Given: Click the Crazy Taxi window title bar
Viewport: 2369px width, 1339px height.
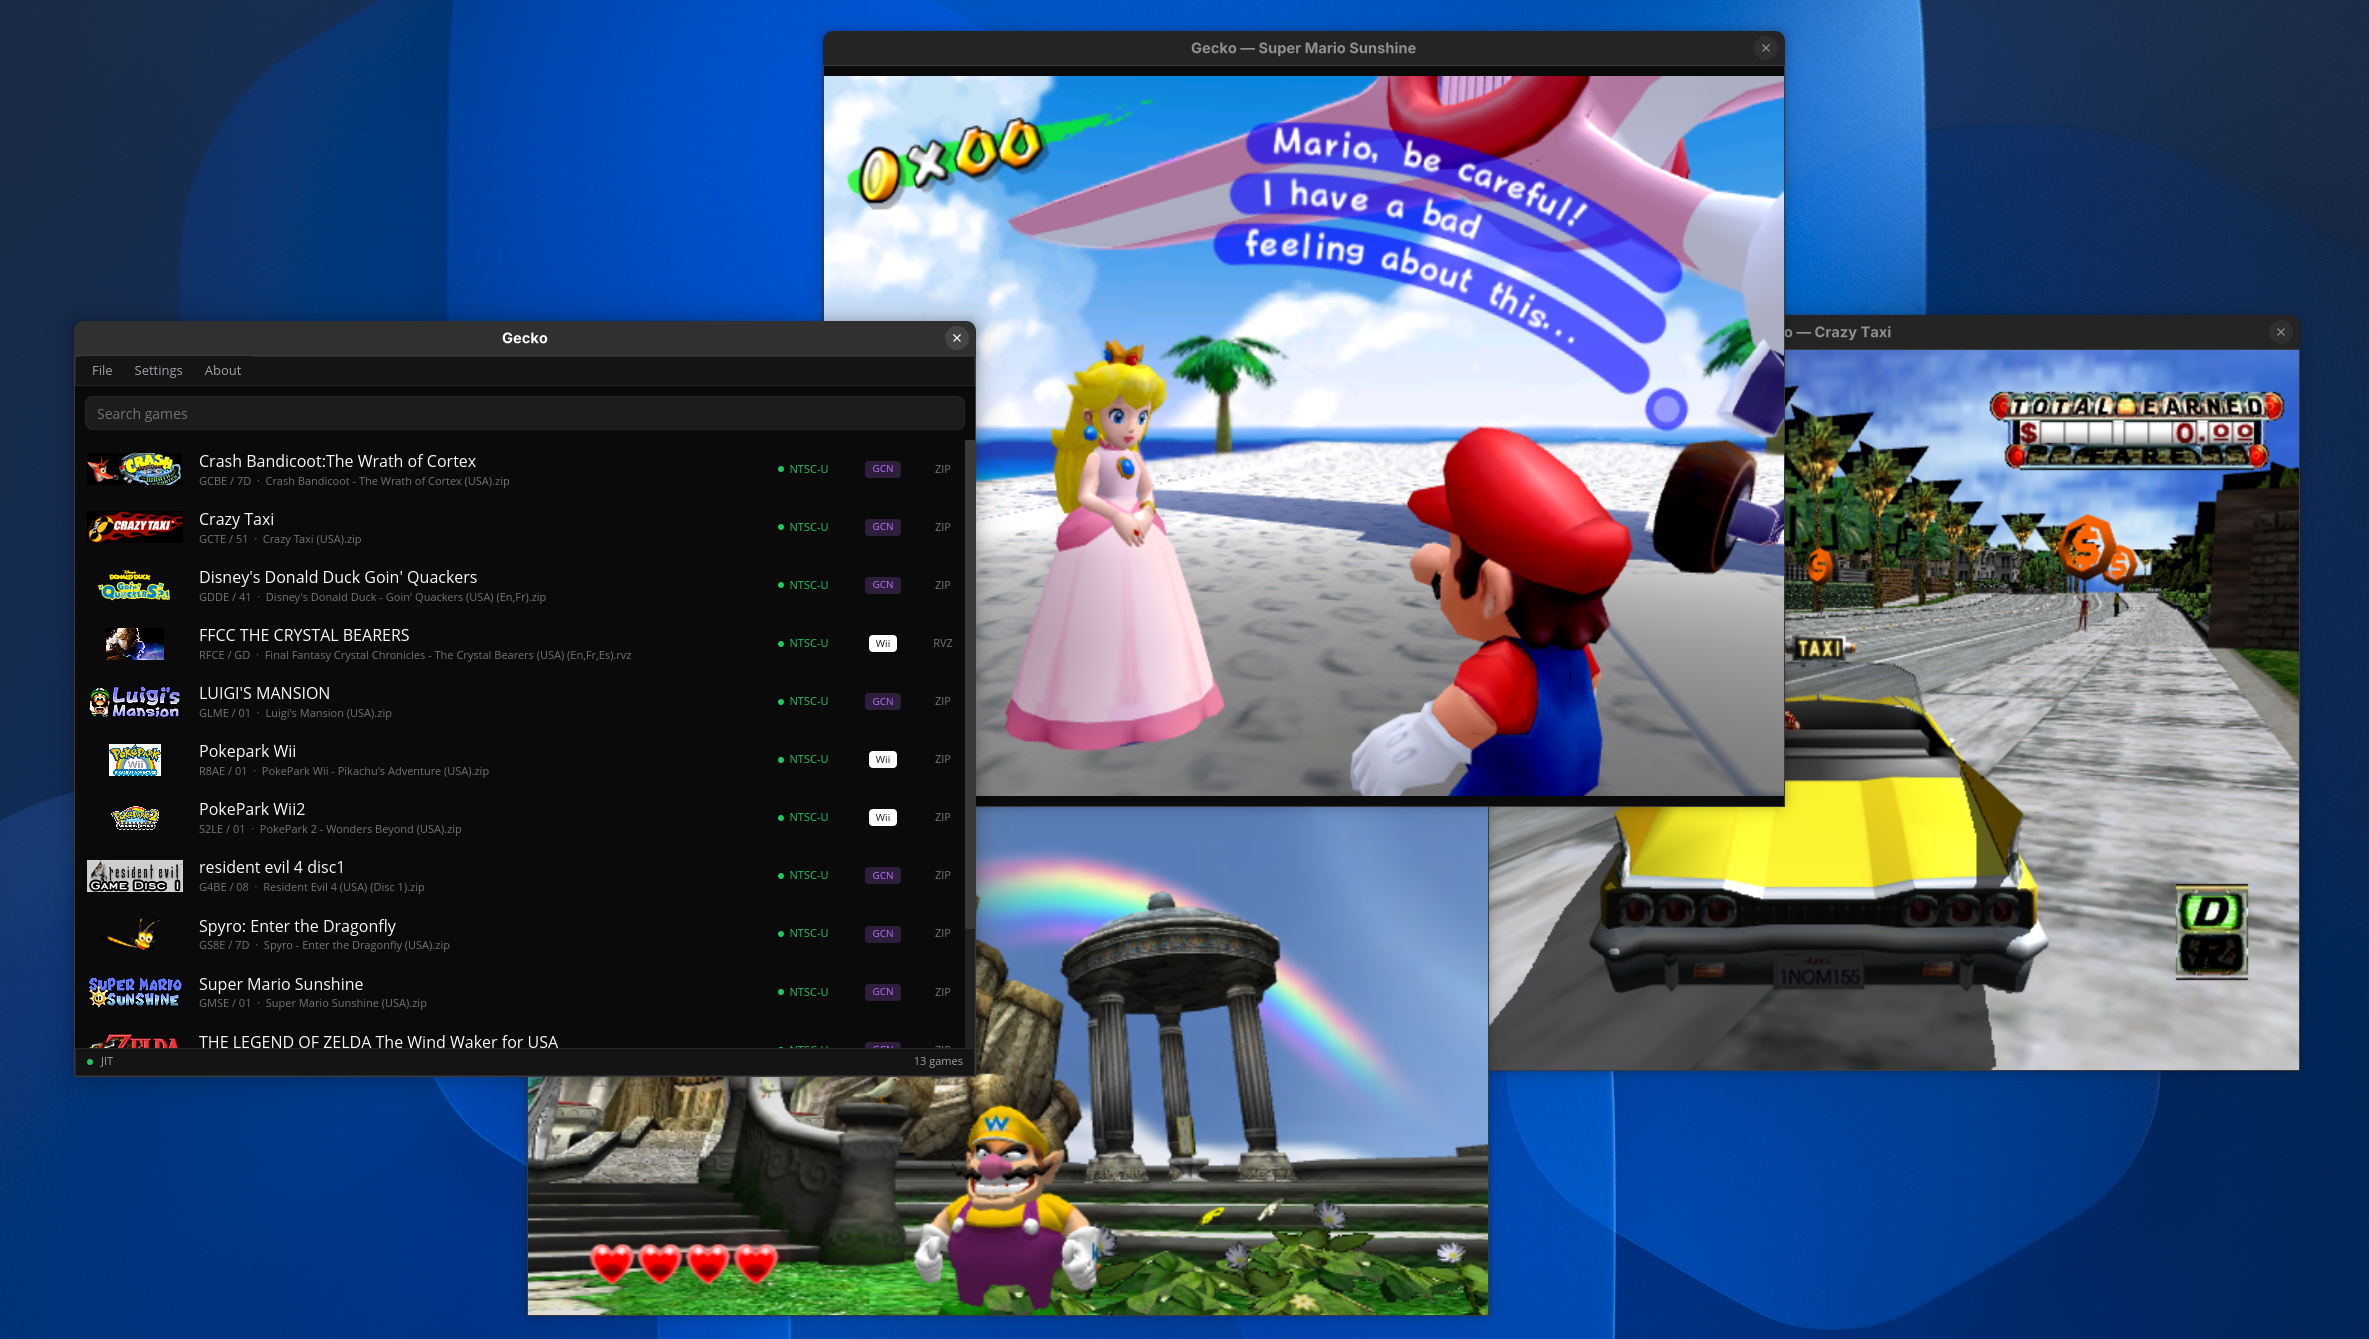Looking at the screenshot, I should coord(2041,332).
